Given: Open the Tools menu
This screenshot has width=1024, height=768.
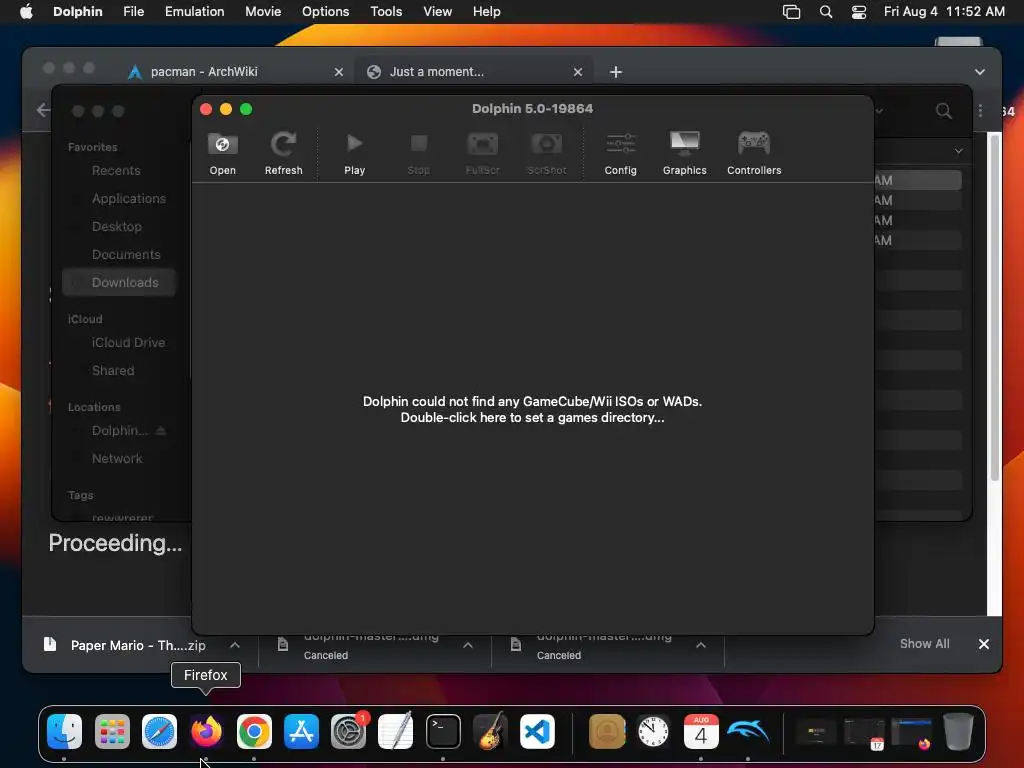Looking at the screenshot, I should point(386,12).
